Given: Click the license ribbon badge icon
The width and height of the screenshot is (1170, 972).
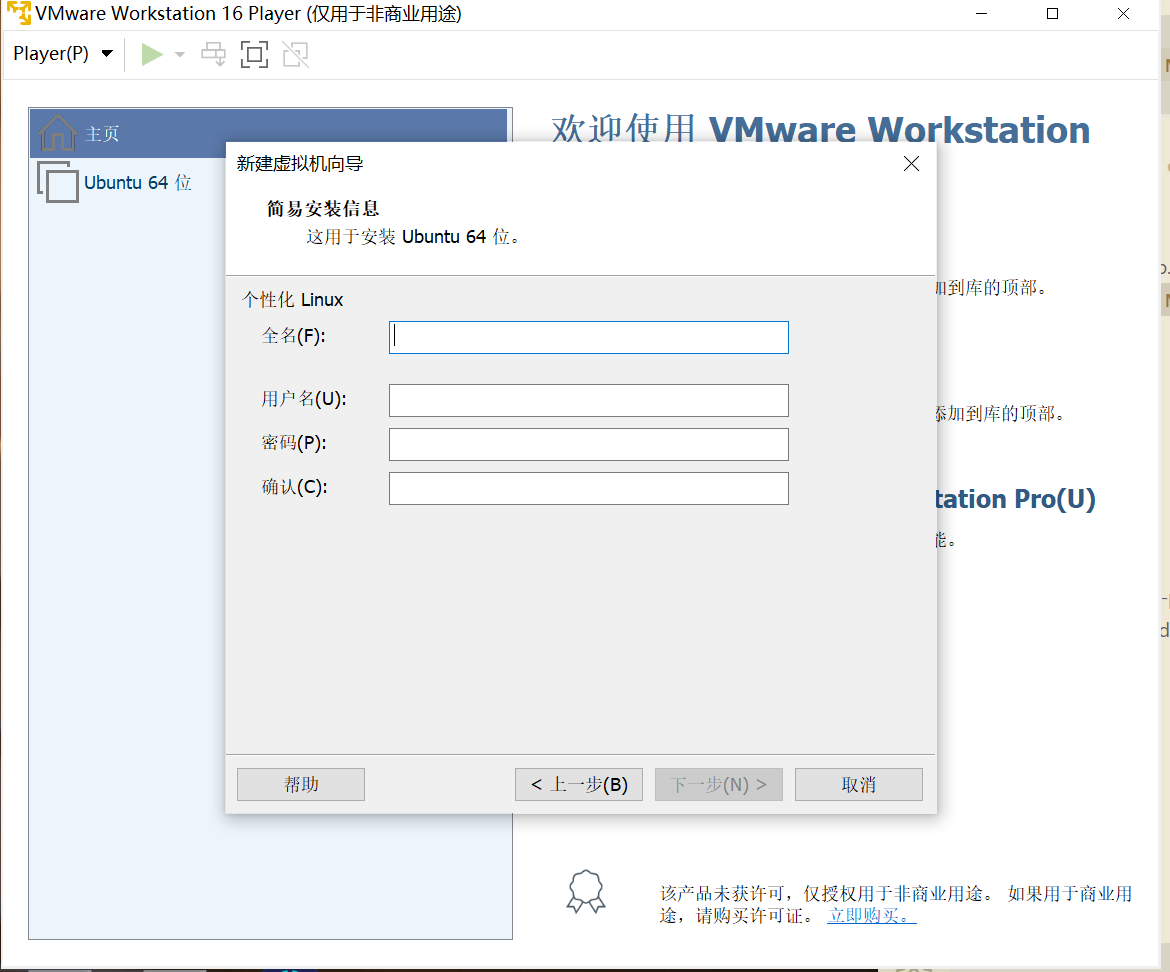Looking at the screenshot, I should 586,891.
